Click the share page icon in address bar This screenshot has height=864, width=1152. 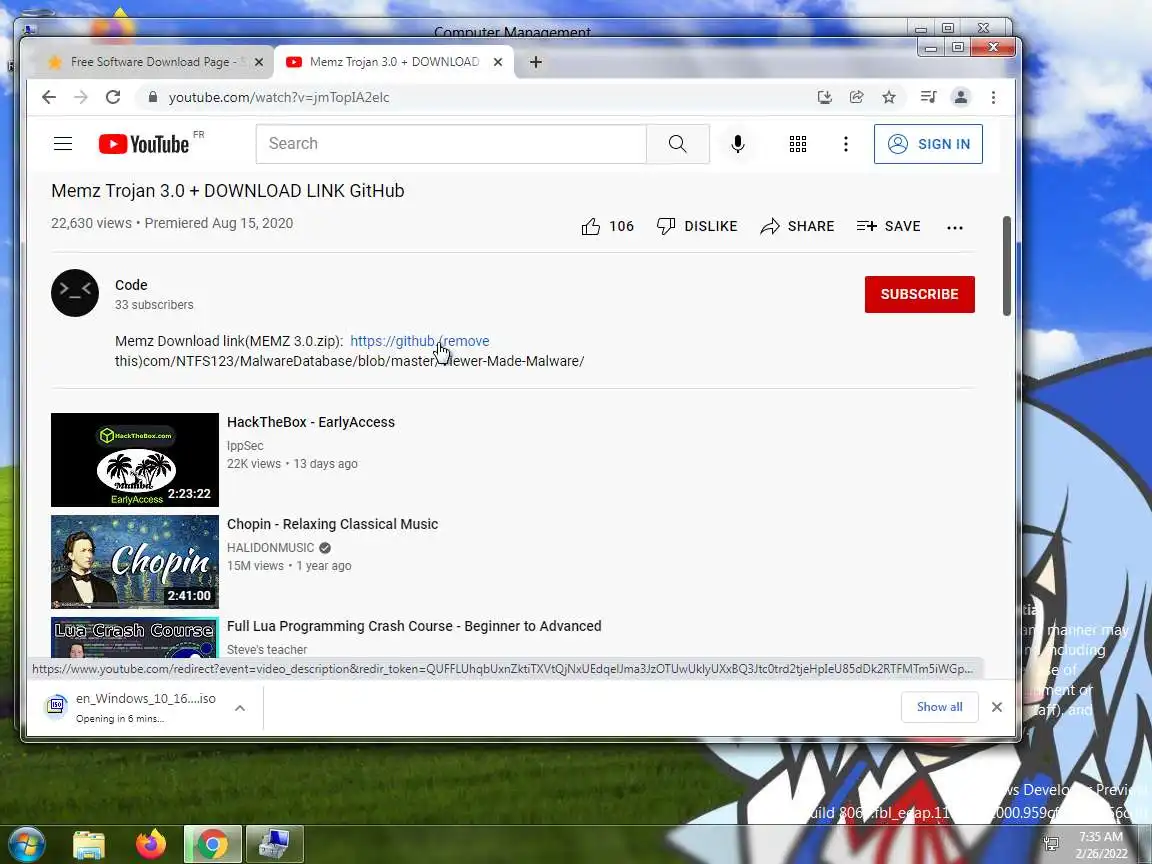[857, 97]
